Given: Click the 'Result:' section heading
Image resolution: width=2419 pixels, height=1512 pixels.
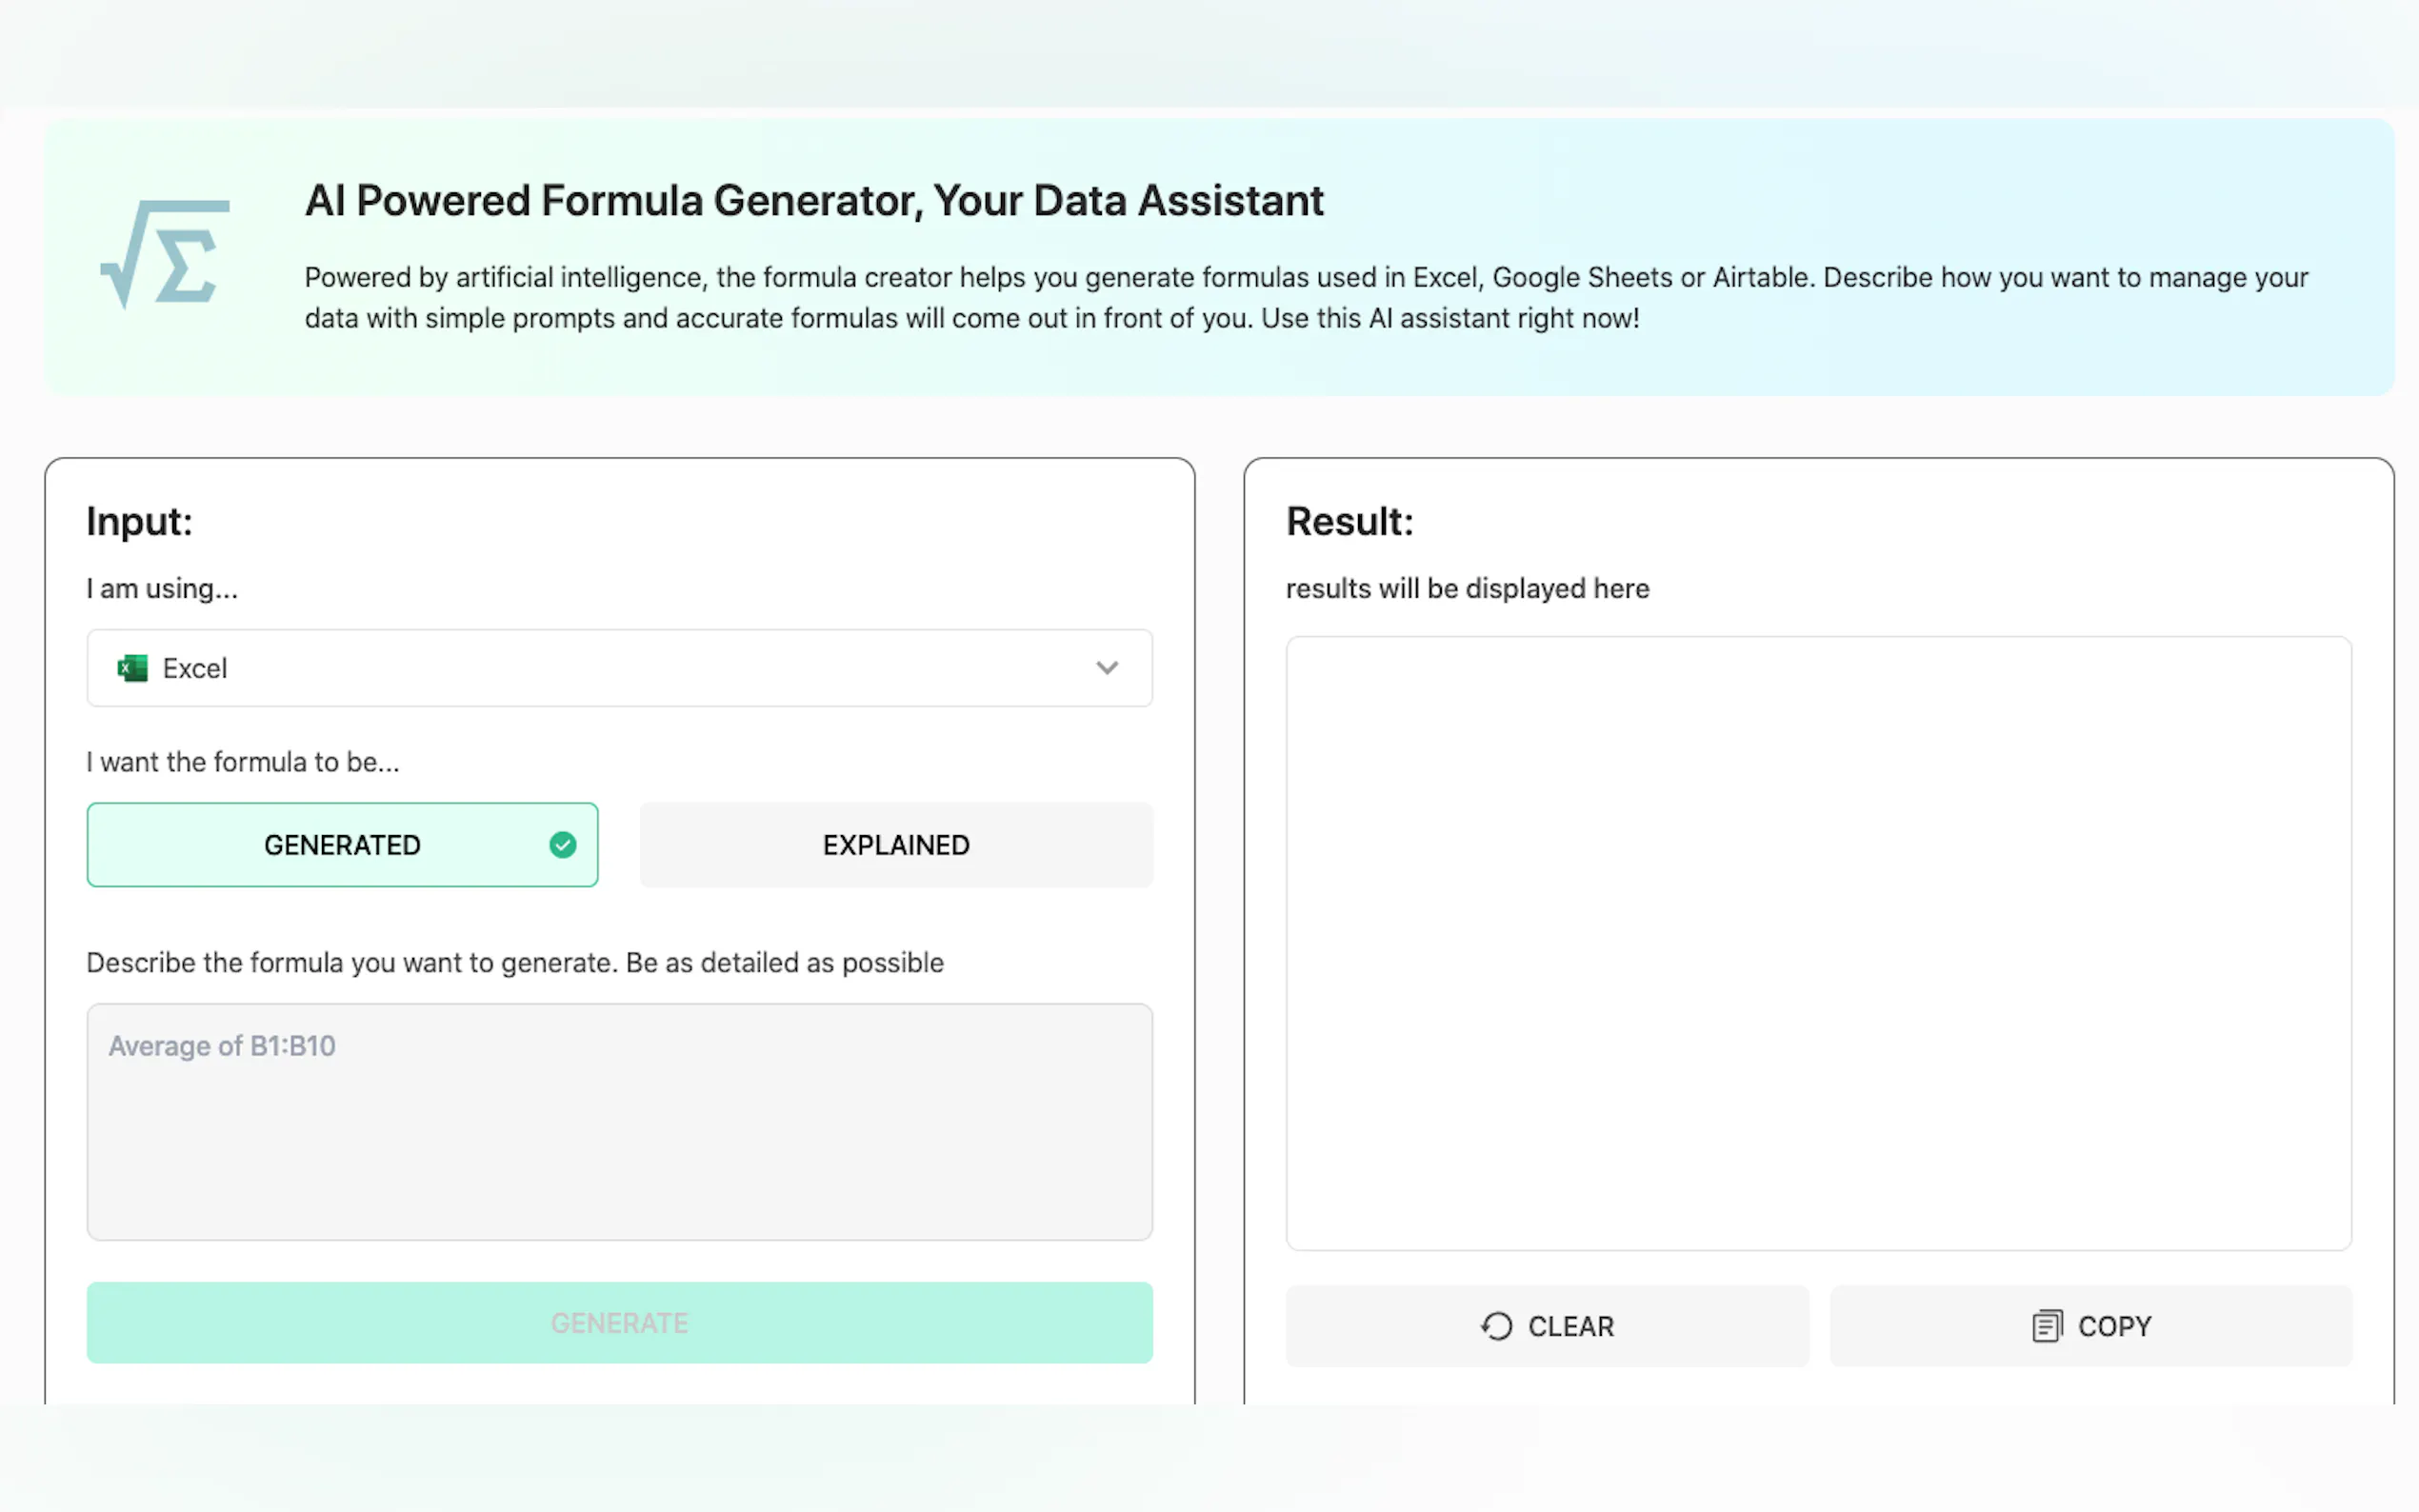Looking at the screenshot, I should [1349, 522].
